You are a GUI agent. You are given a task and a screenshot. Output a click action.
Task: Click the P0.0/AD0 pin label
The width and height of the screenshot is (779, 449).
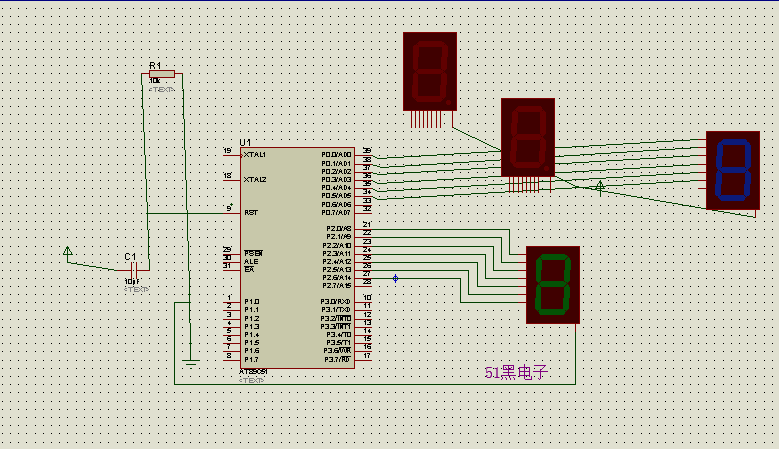coord(336,154)
